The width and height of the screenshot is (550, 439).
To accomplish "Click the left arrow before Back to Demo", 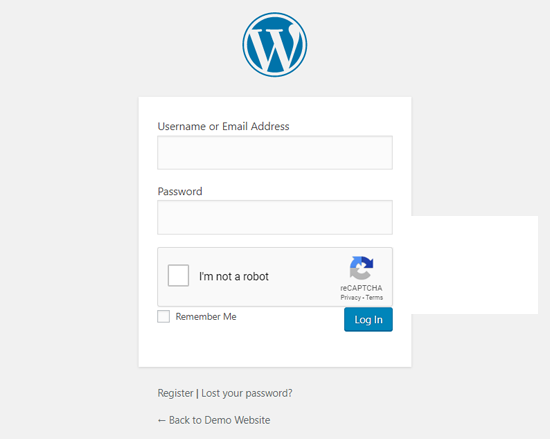I will tap(161, 420).
